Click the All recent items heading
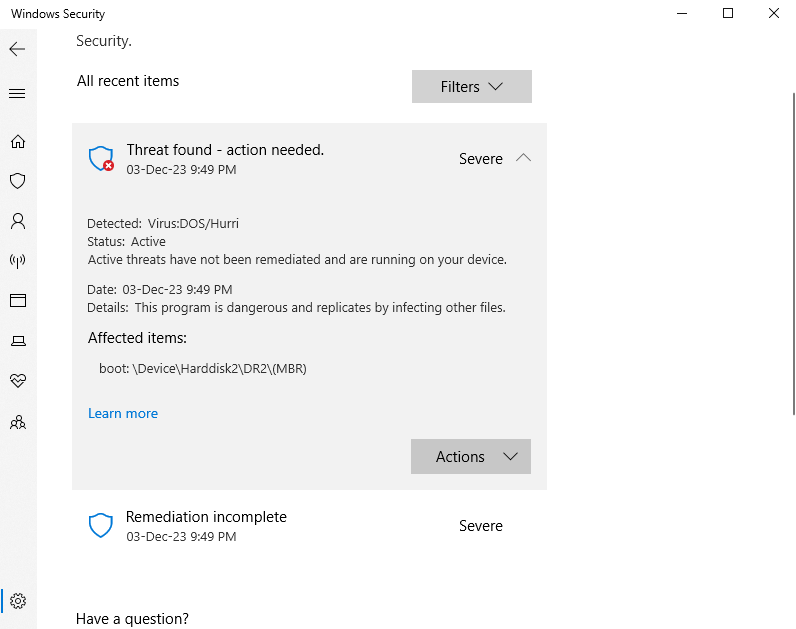The height and width of the screenshot is (629, 796). pyautogui.click(x=128, y=81)
